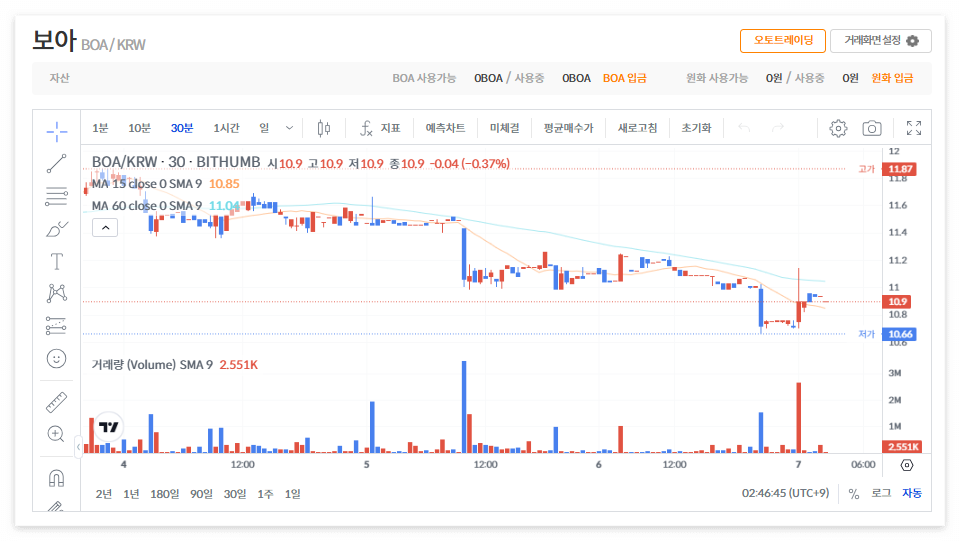Image resolution: width=960 pixels, height=541 pixels.
Task: Collapse the indicator legend with the chevron
Action: (105, 228)
